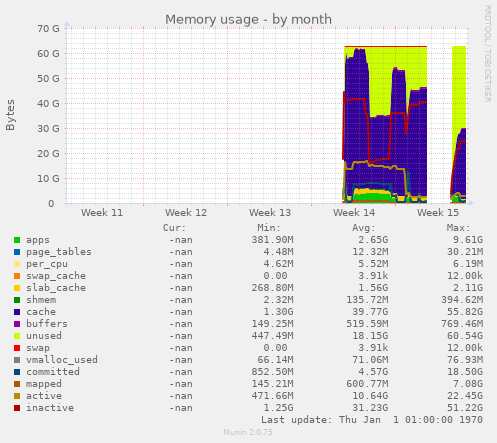Viewport: 497px width, 443px height.
Task: Click the shmem min value '2.32M'
Action: [x=278, y=300]
